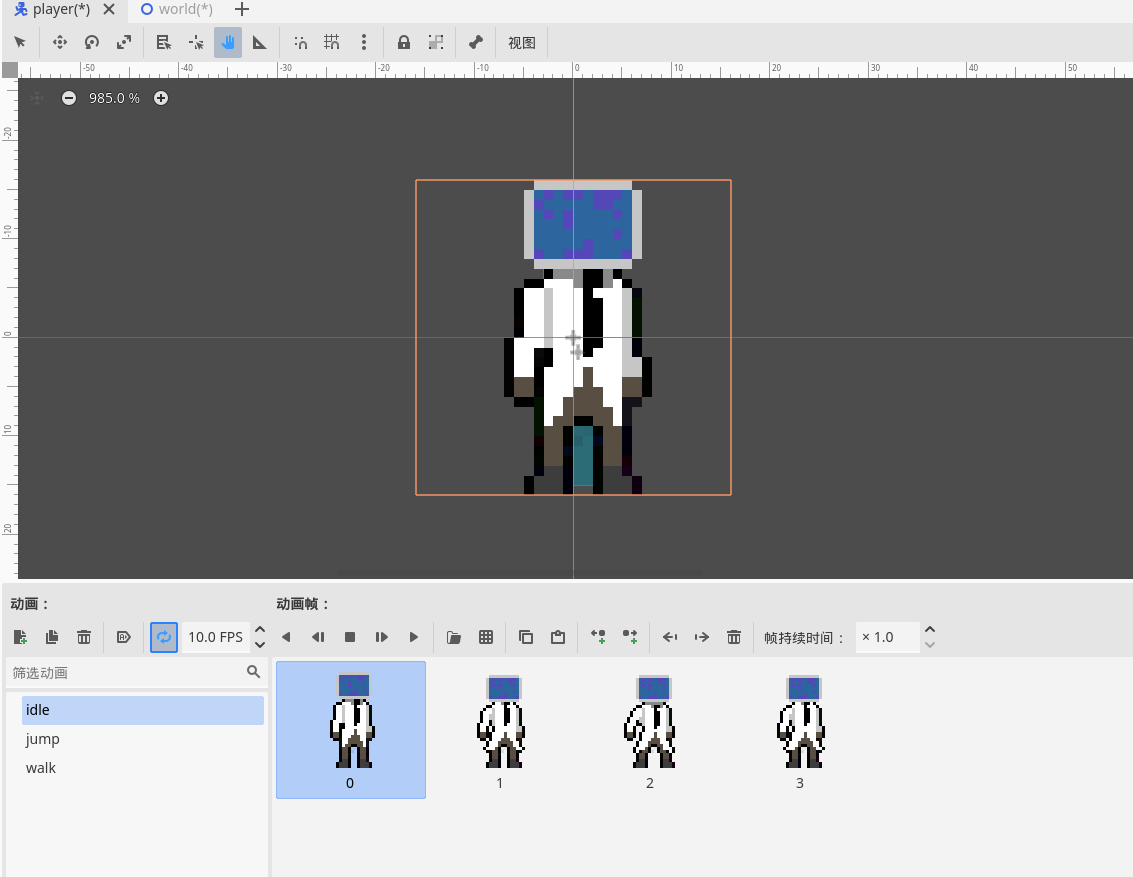This screenshot has width=1133, height=877.
Task: Reset zoom via the 985.0 % label
Action: pyautogui.click(x=114, y=98)
